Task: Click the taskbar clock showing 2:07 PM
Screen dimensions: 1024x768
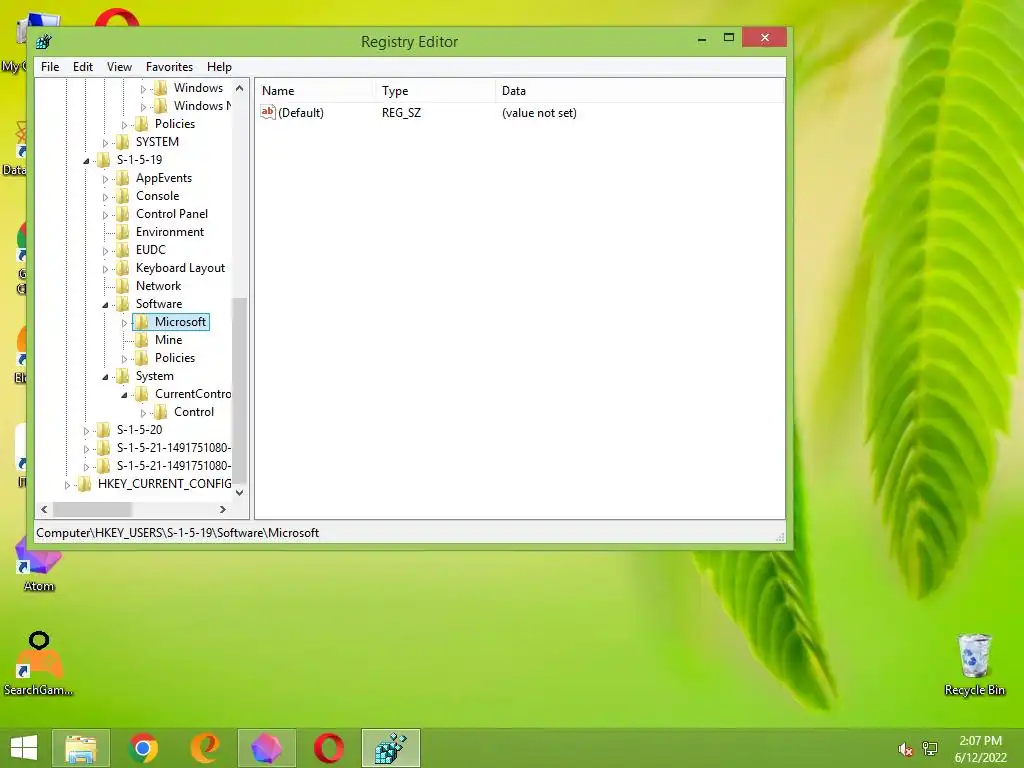Action: 980,749
